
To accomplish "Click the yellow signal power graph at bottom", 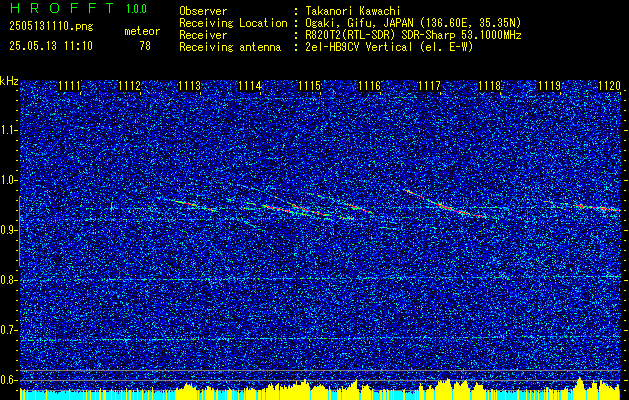I will point(320,390).
